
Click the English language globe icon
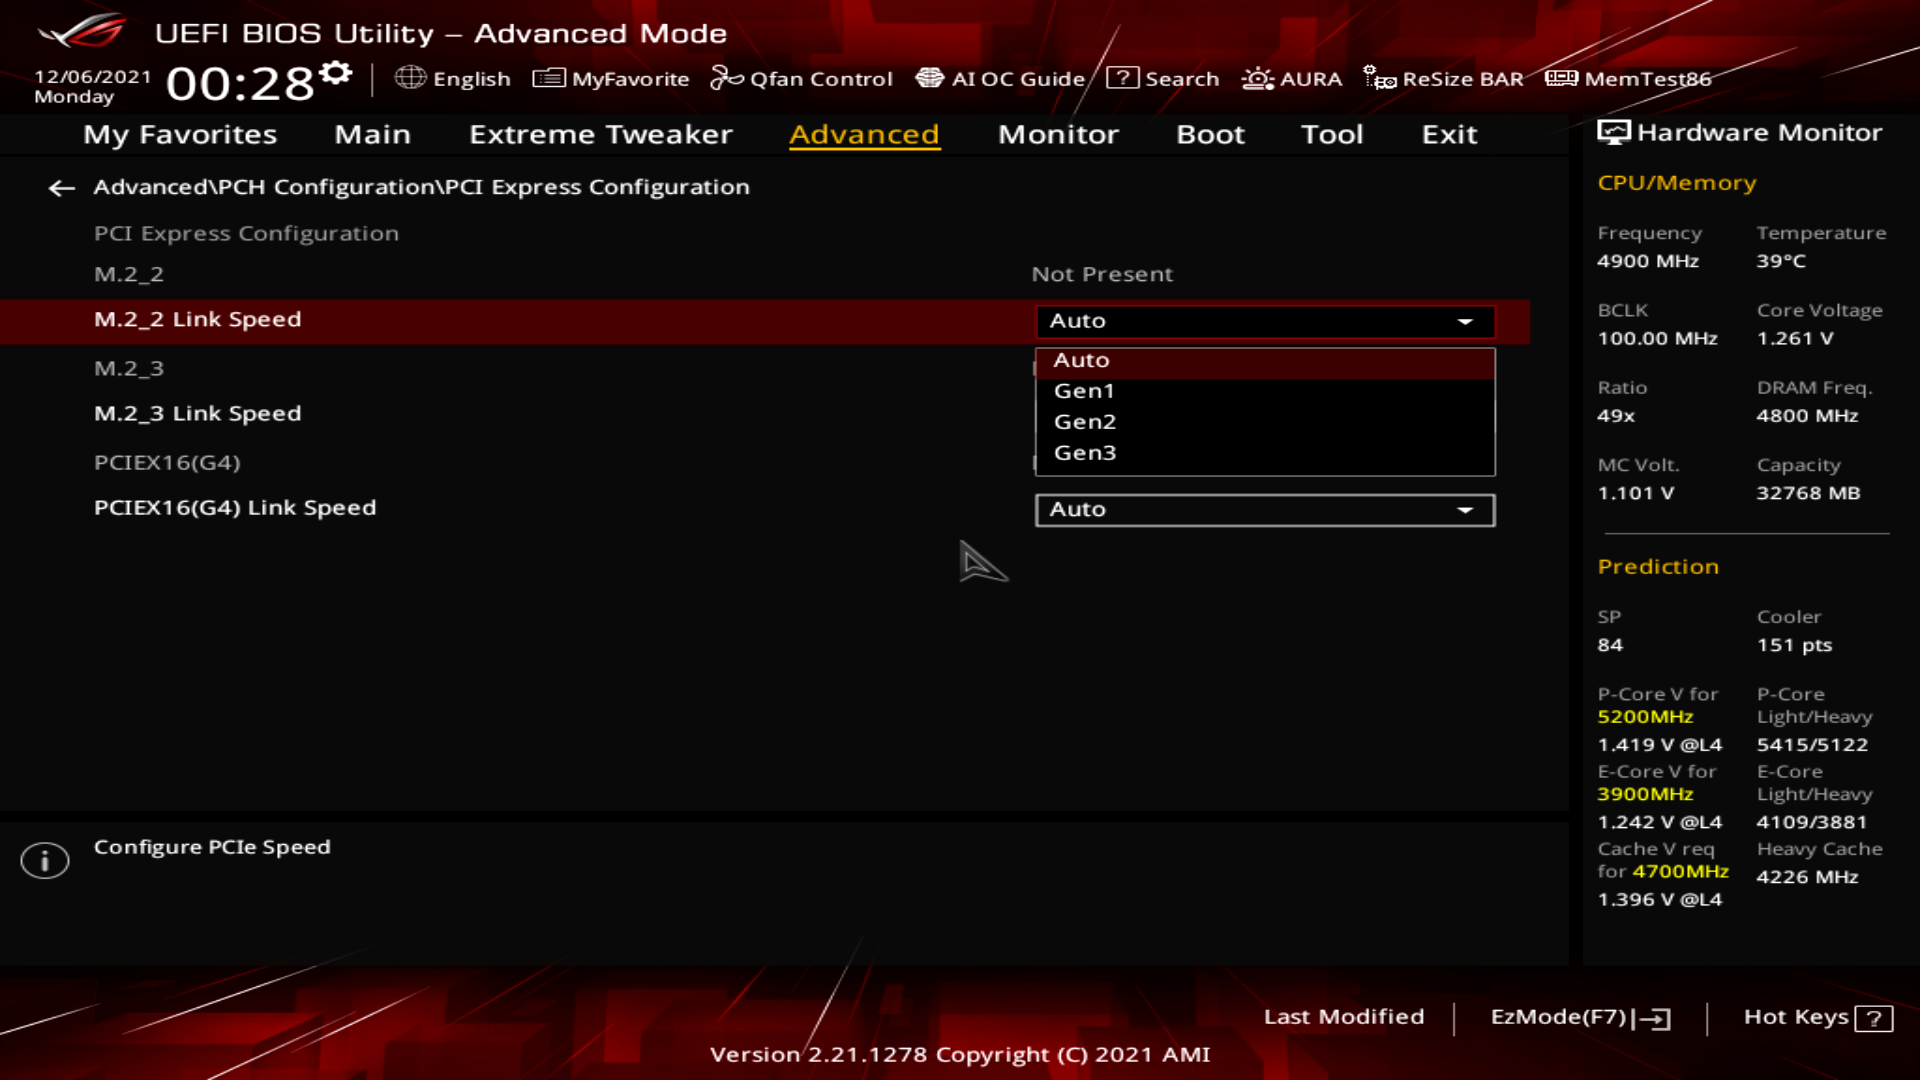[410, 78]
